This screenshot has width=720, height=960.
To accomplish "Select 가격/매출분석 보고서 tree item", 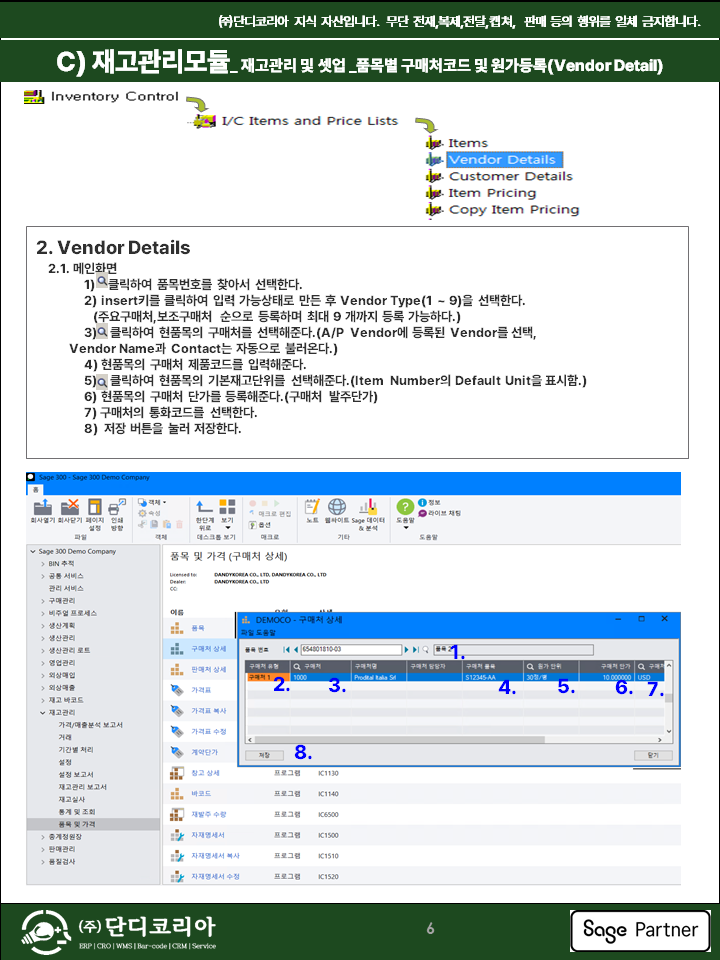I will coord(91,725).
